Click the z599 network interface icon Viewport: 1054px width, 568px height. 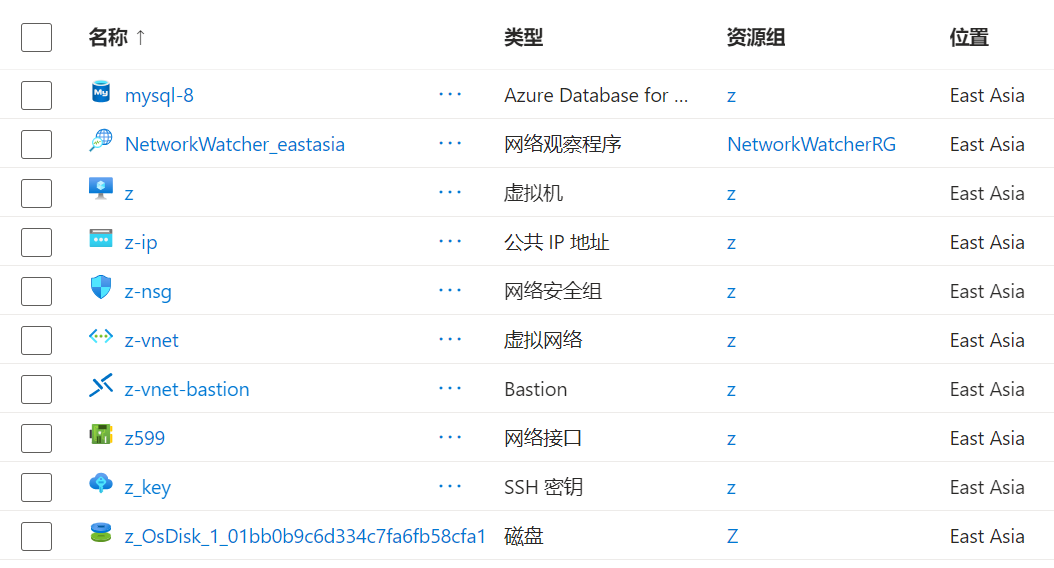point(101,435)
